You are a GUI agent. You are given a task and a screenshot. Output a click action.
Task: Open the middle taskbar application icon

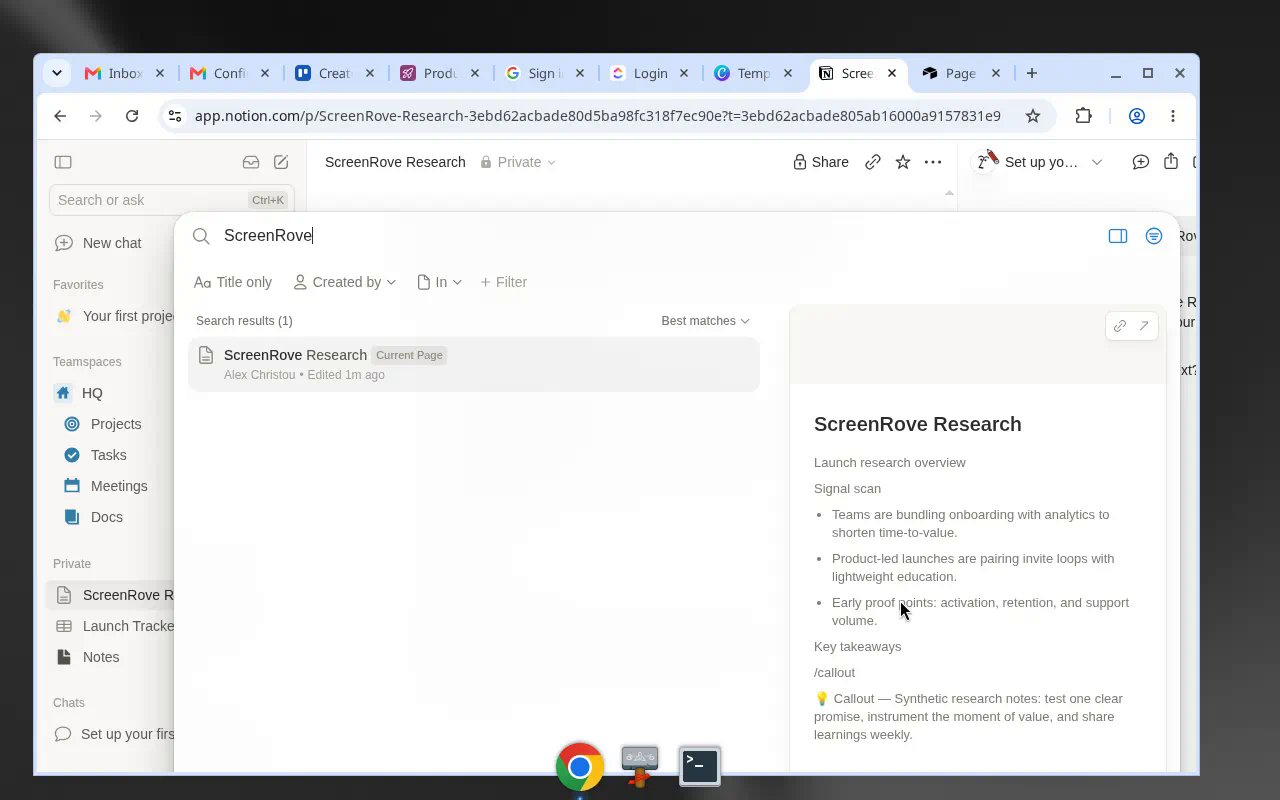640,766
